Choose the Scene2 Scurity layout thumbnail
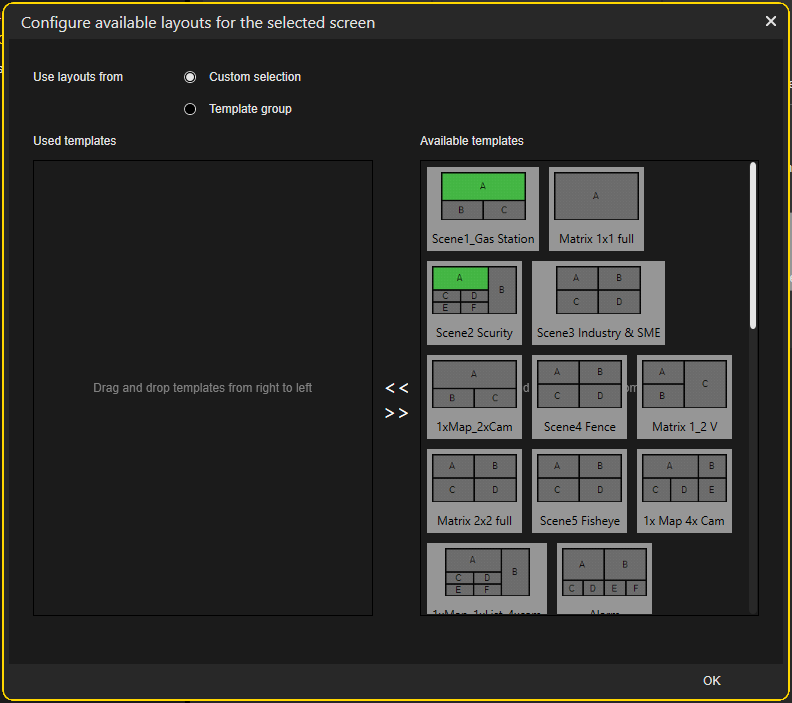Image resolution: width=792 pixels, height=703 pixels. coord(474,302)
